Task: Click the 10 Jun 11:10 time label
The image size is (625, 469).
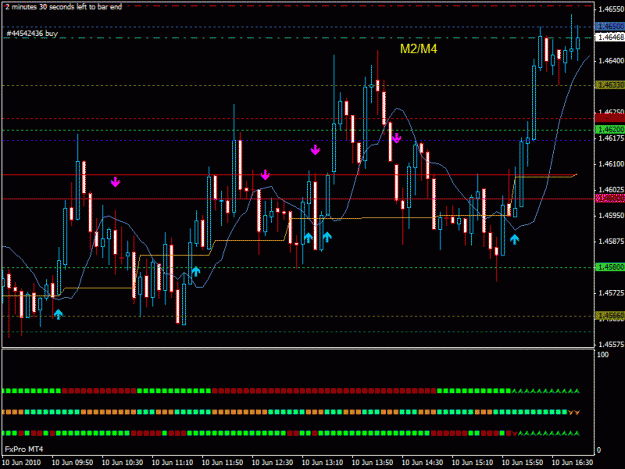Action: pyautogui.click(x=172, y=462)
